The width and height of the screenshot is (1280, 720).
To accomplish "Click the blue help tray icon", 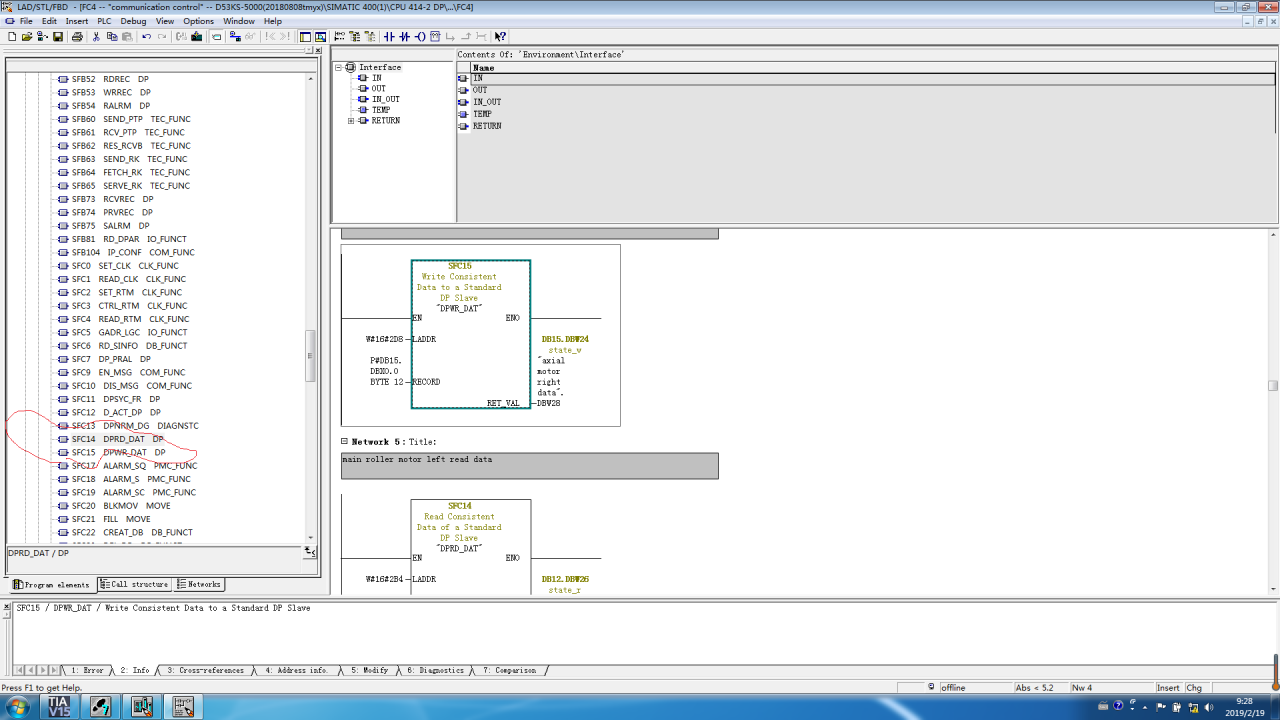I will [x=1118, y=706].
